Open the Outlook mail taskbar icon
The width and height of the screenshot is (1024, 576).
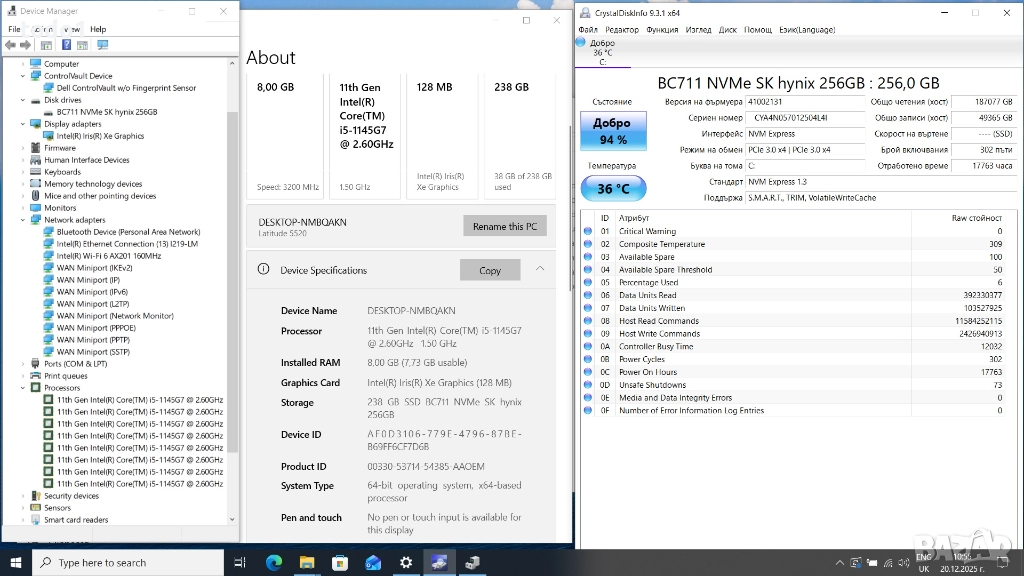click(x=373, y=562)
